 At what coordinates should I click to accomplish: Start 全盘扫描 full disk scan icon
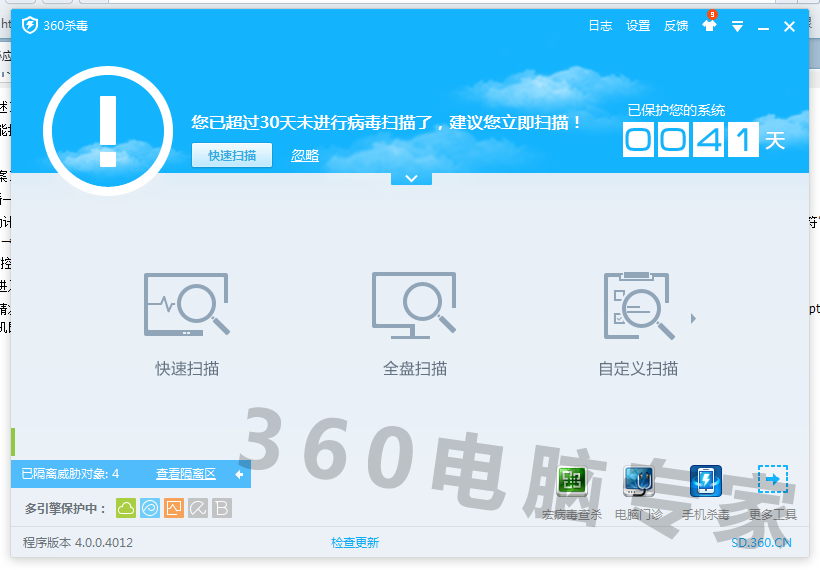(x=414, y=304)
